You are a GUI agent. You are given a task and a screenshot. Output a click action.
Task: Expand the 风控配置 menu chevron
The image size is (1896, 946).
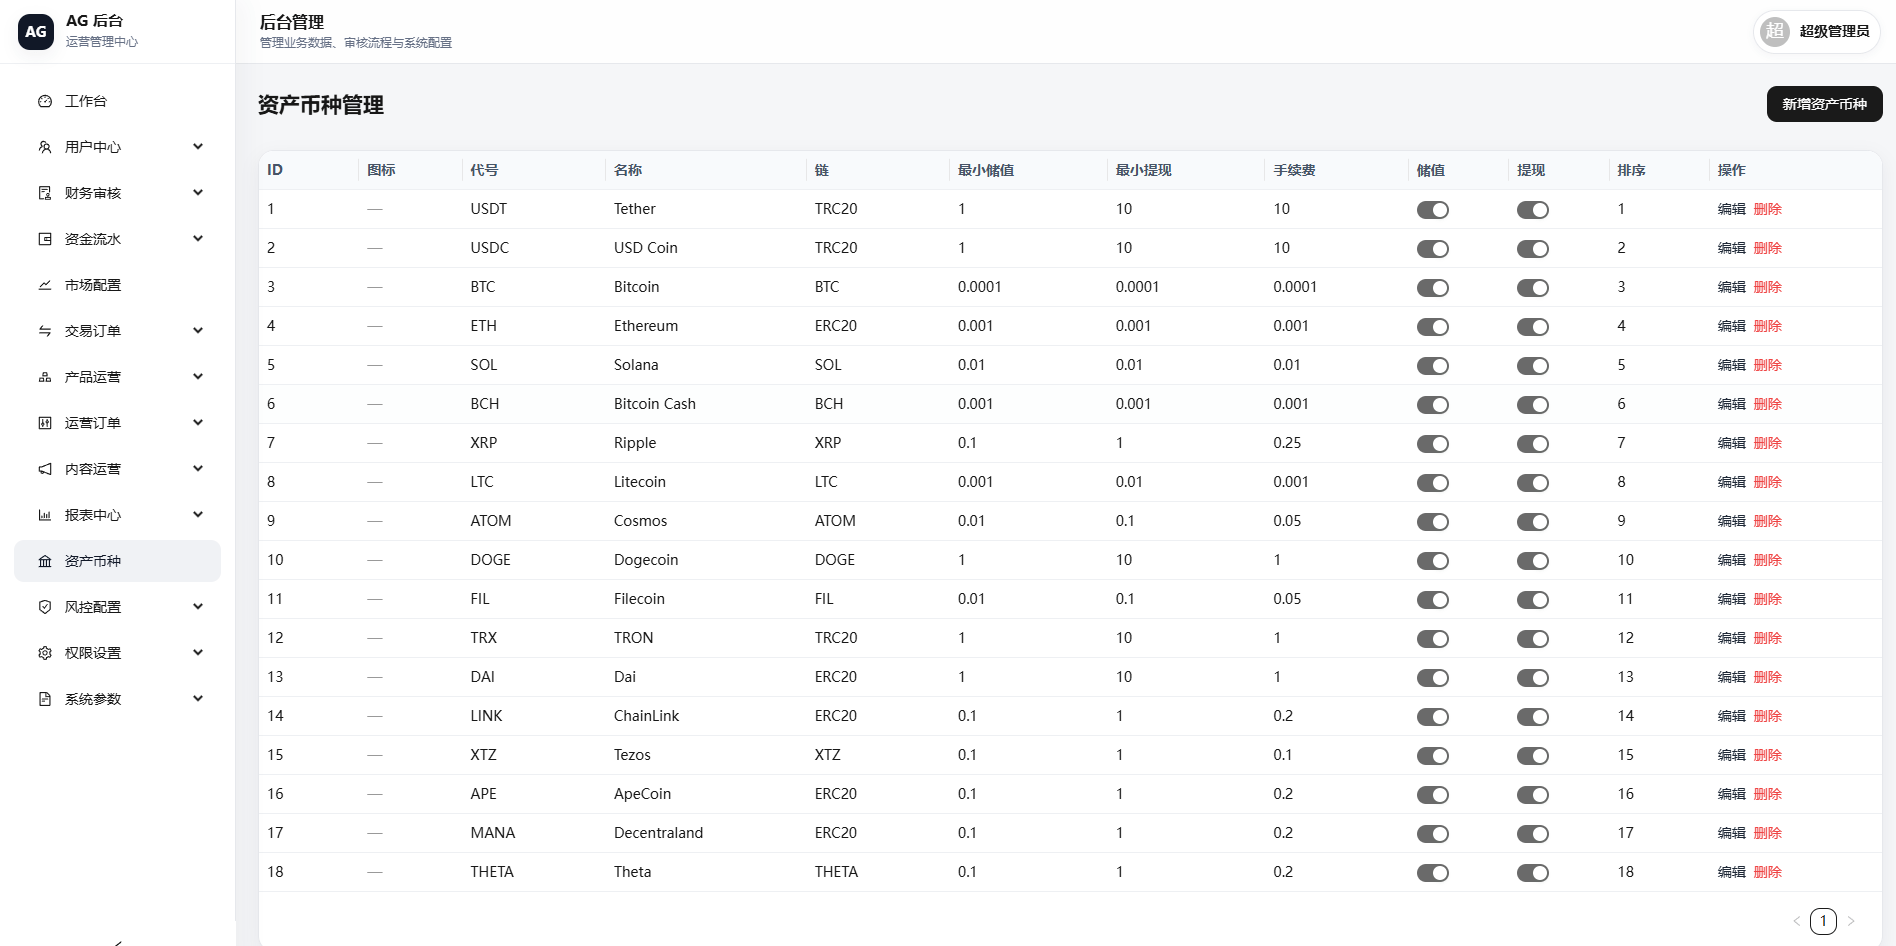point(198,607)
